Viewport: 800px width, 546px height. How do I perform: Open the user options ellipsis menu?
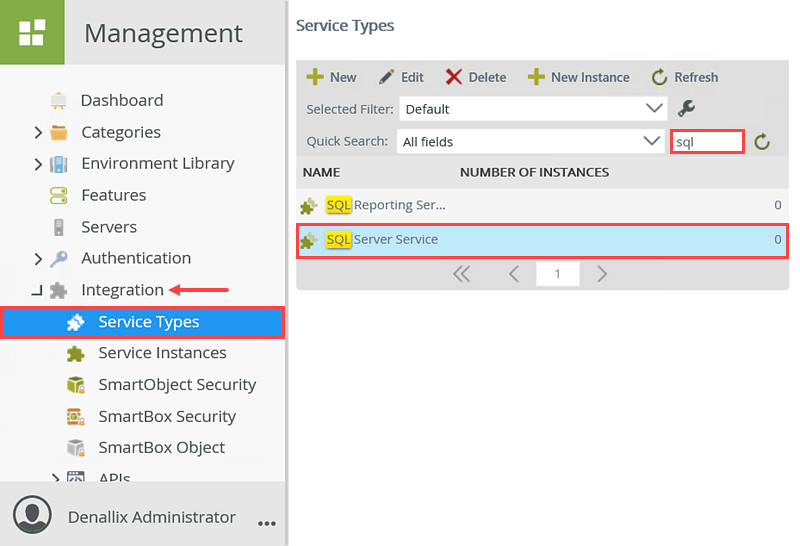266,521
